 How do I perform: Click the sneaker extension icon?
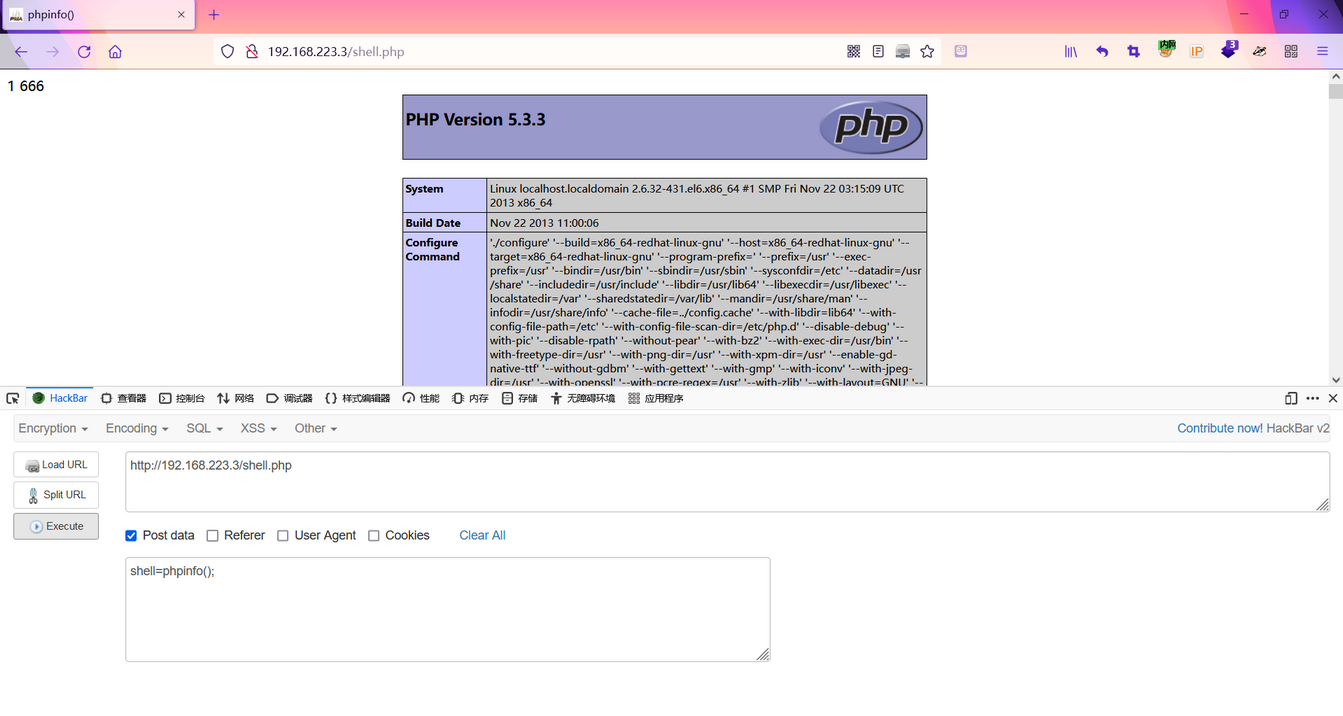point(1260,52)
